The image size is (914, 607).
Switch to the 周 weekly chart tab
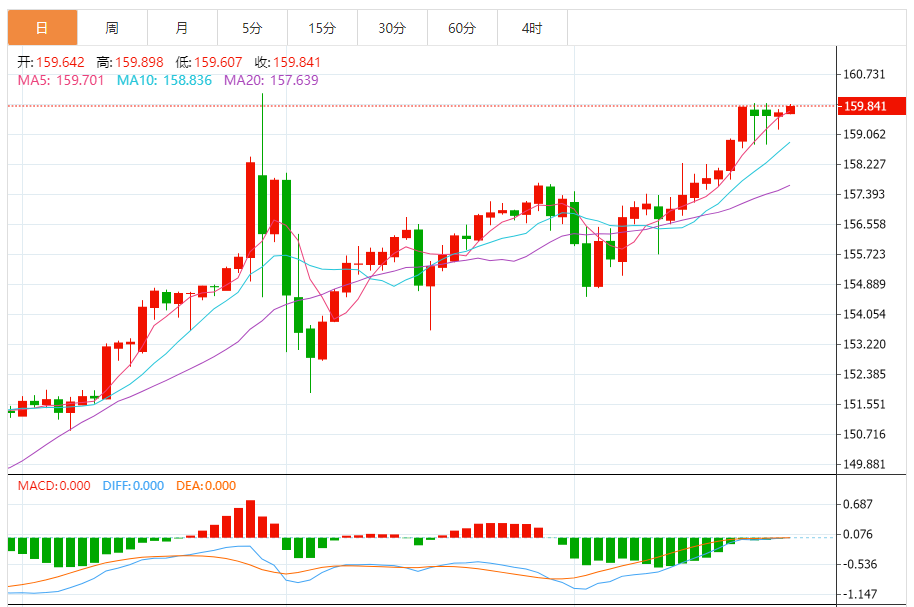click(x=113, y=27)
